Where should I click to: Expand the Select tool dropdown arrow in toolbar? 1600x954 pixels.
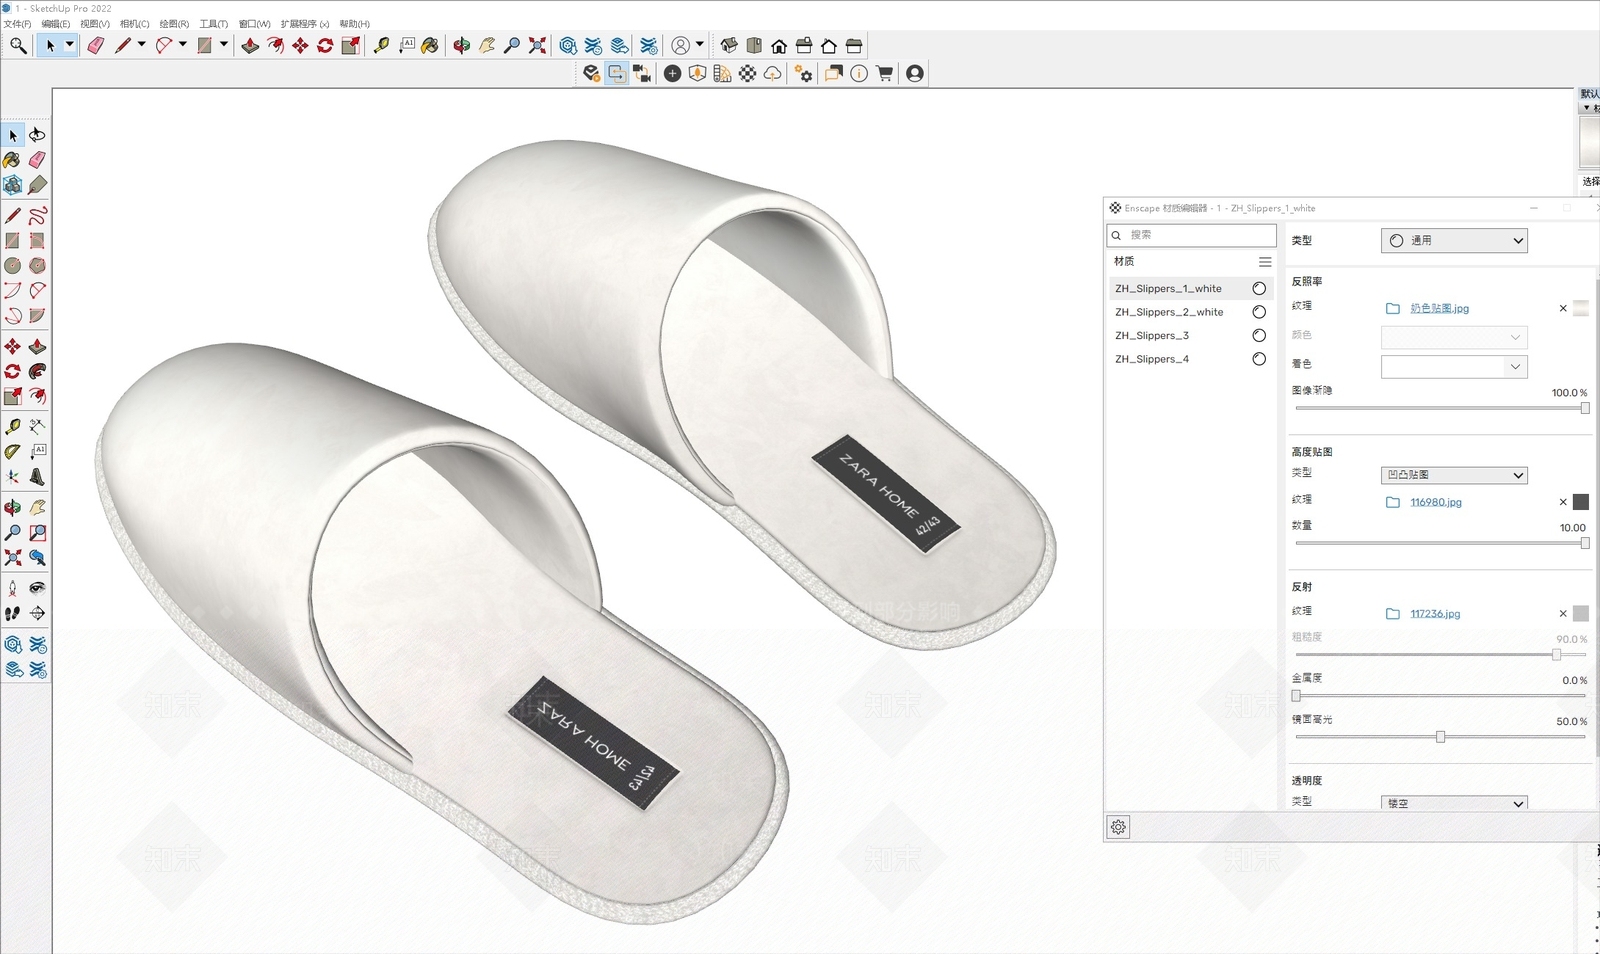tap(69, 45)
